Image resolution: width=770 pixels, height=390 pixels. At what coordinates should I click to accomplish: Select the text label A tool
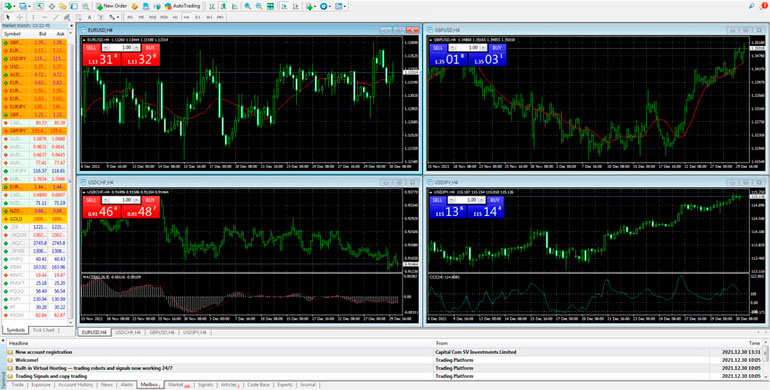[x=89, y=17]
